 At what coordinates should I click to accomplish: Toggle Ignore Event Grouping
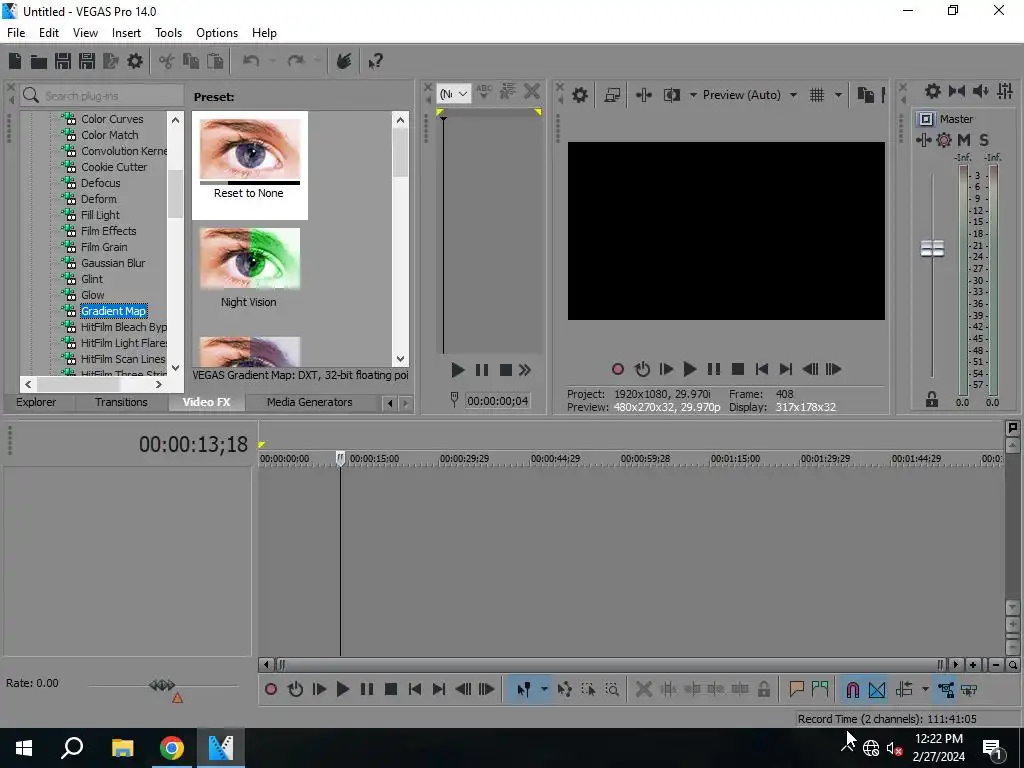[969, 690]
